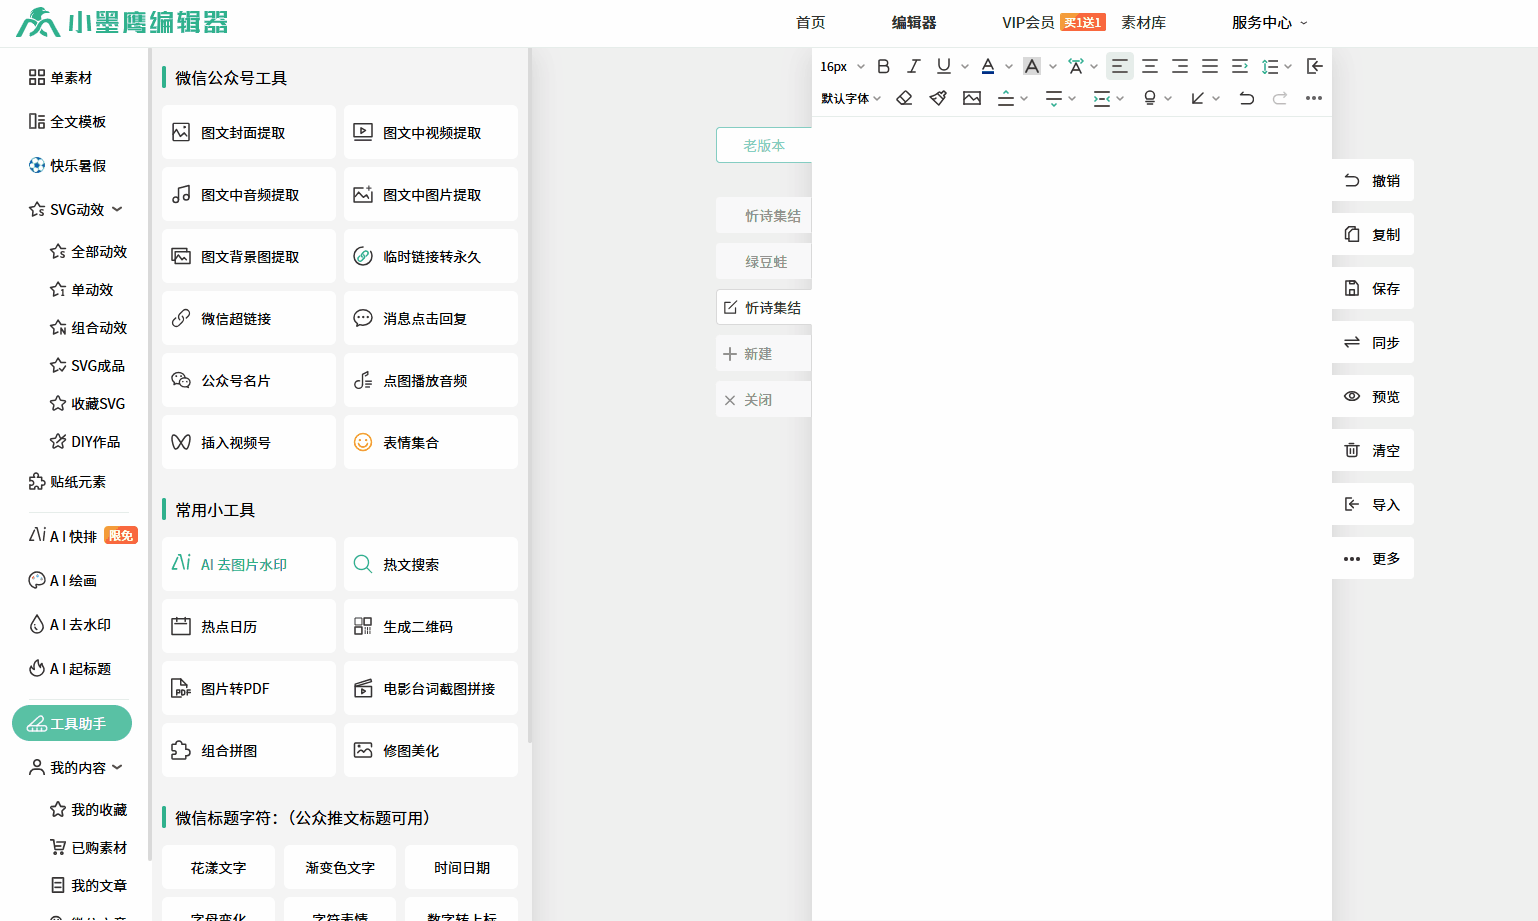Open AI起标题 in the sidebar

(x=70, y=668)
